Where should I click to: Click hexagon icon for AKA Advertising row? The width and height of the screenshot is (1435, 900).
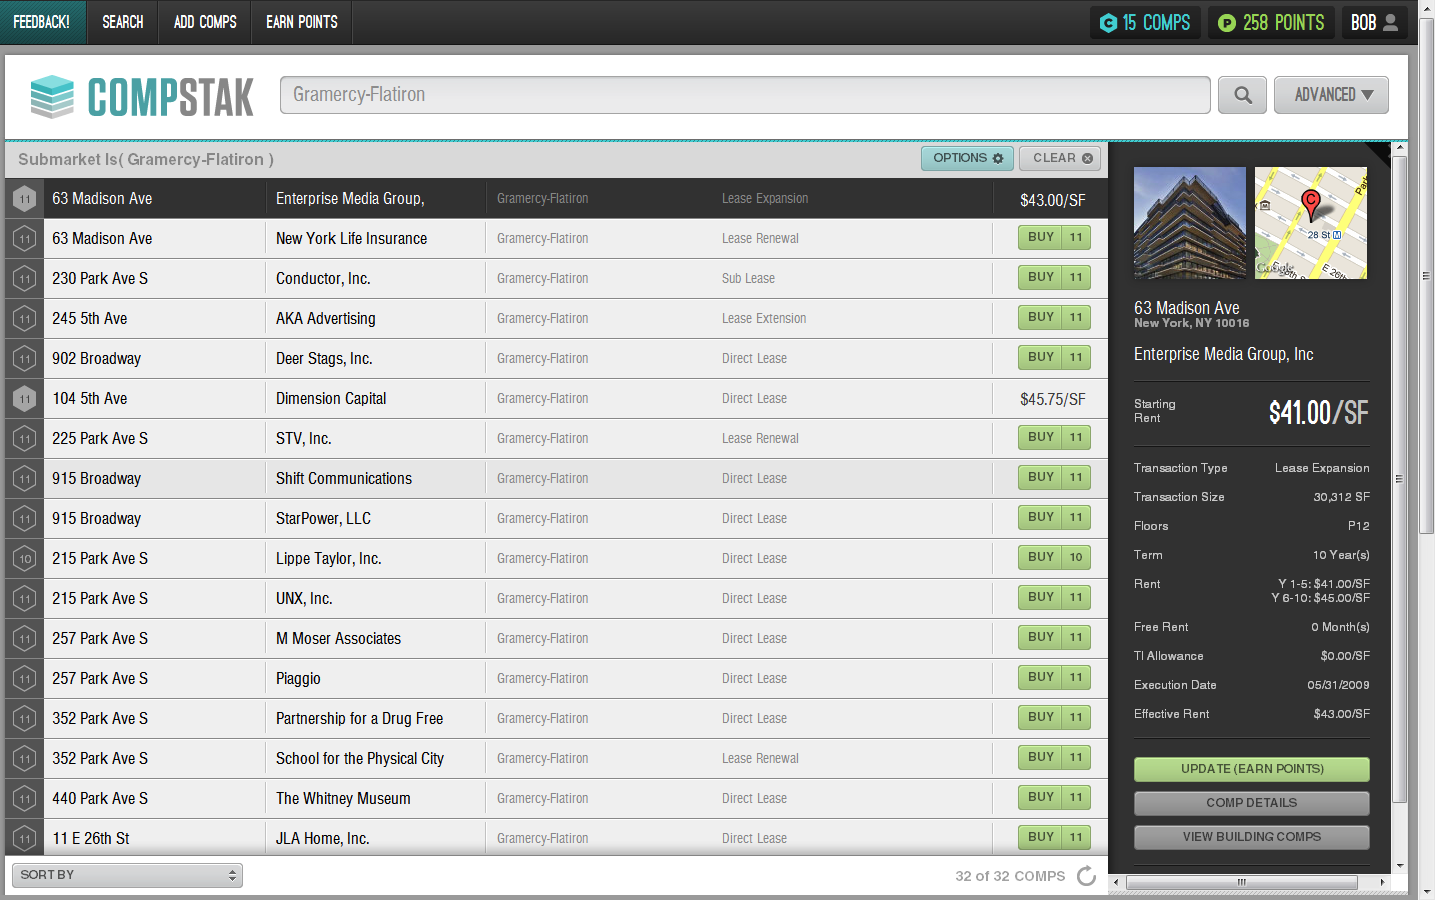(25, 319)
